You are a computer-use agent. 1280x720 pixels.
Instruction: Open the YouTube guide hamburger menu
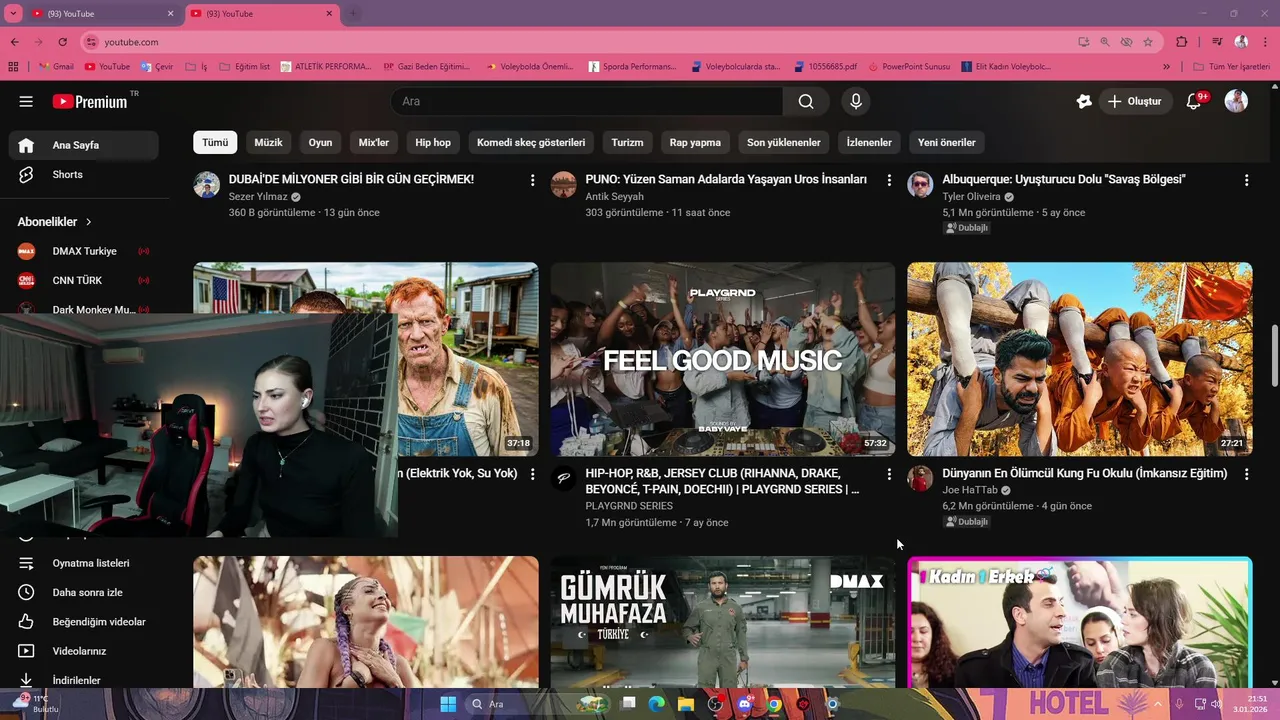26,101
